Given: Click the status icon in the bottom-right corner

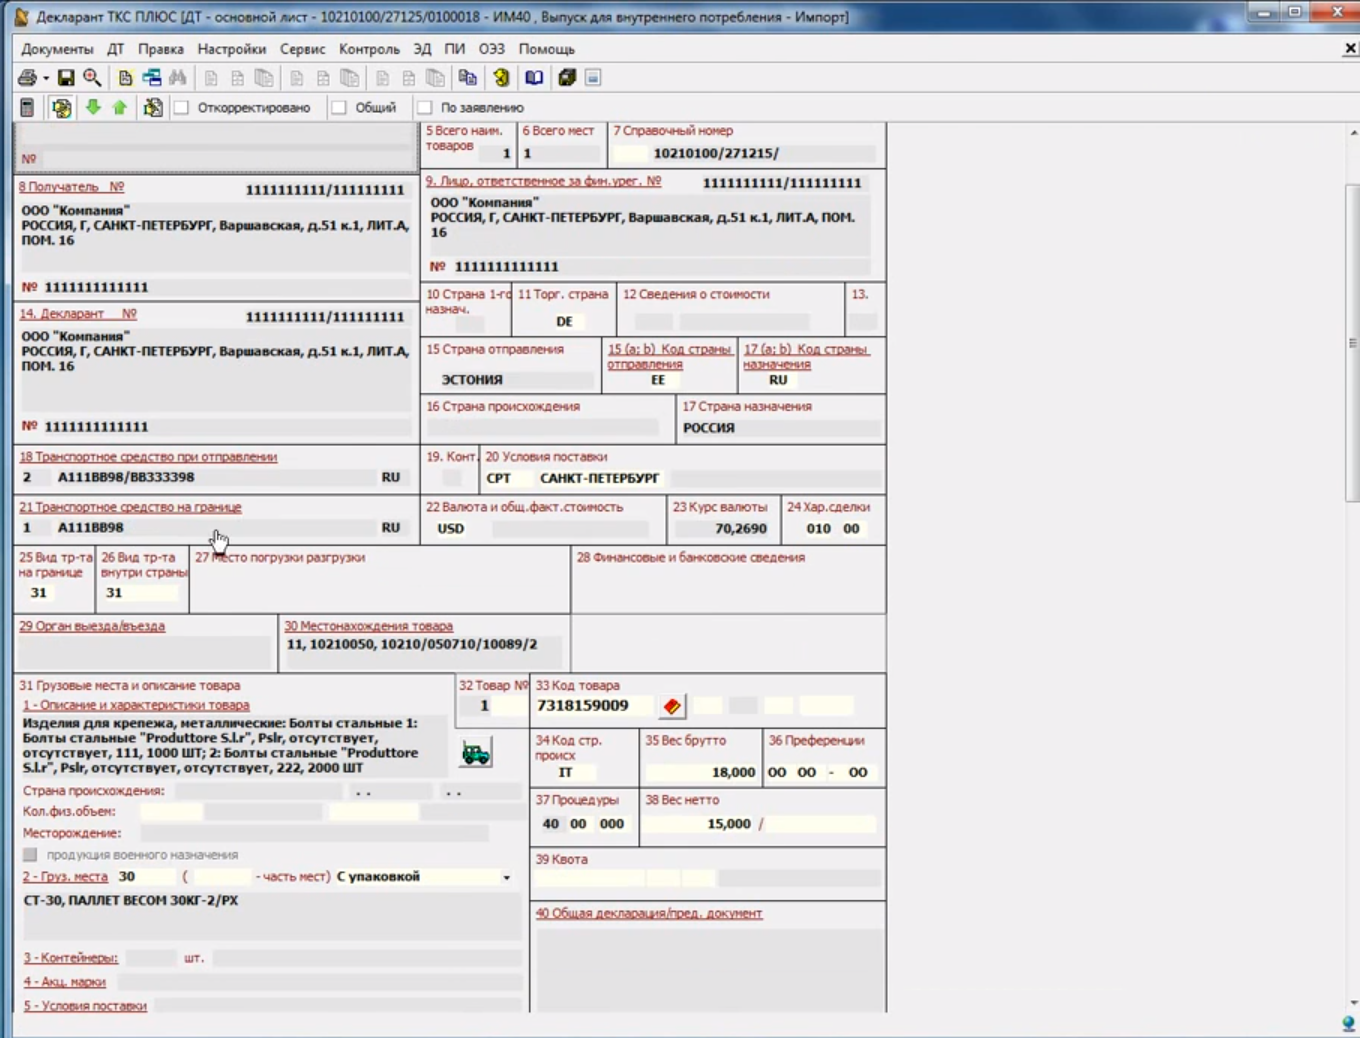Looking at the screenshot, I should [x=1348, y=1023].
